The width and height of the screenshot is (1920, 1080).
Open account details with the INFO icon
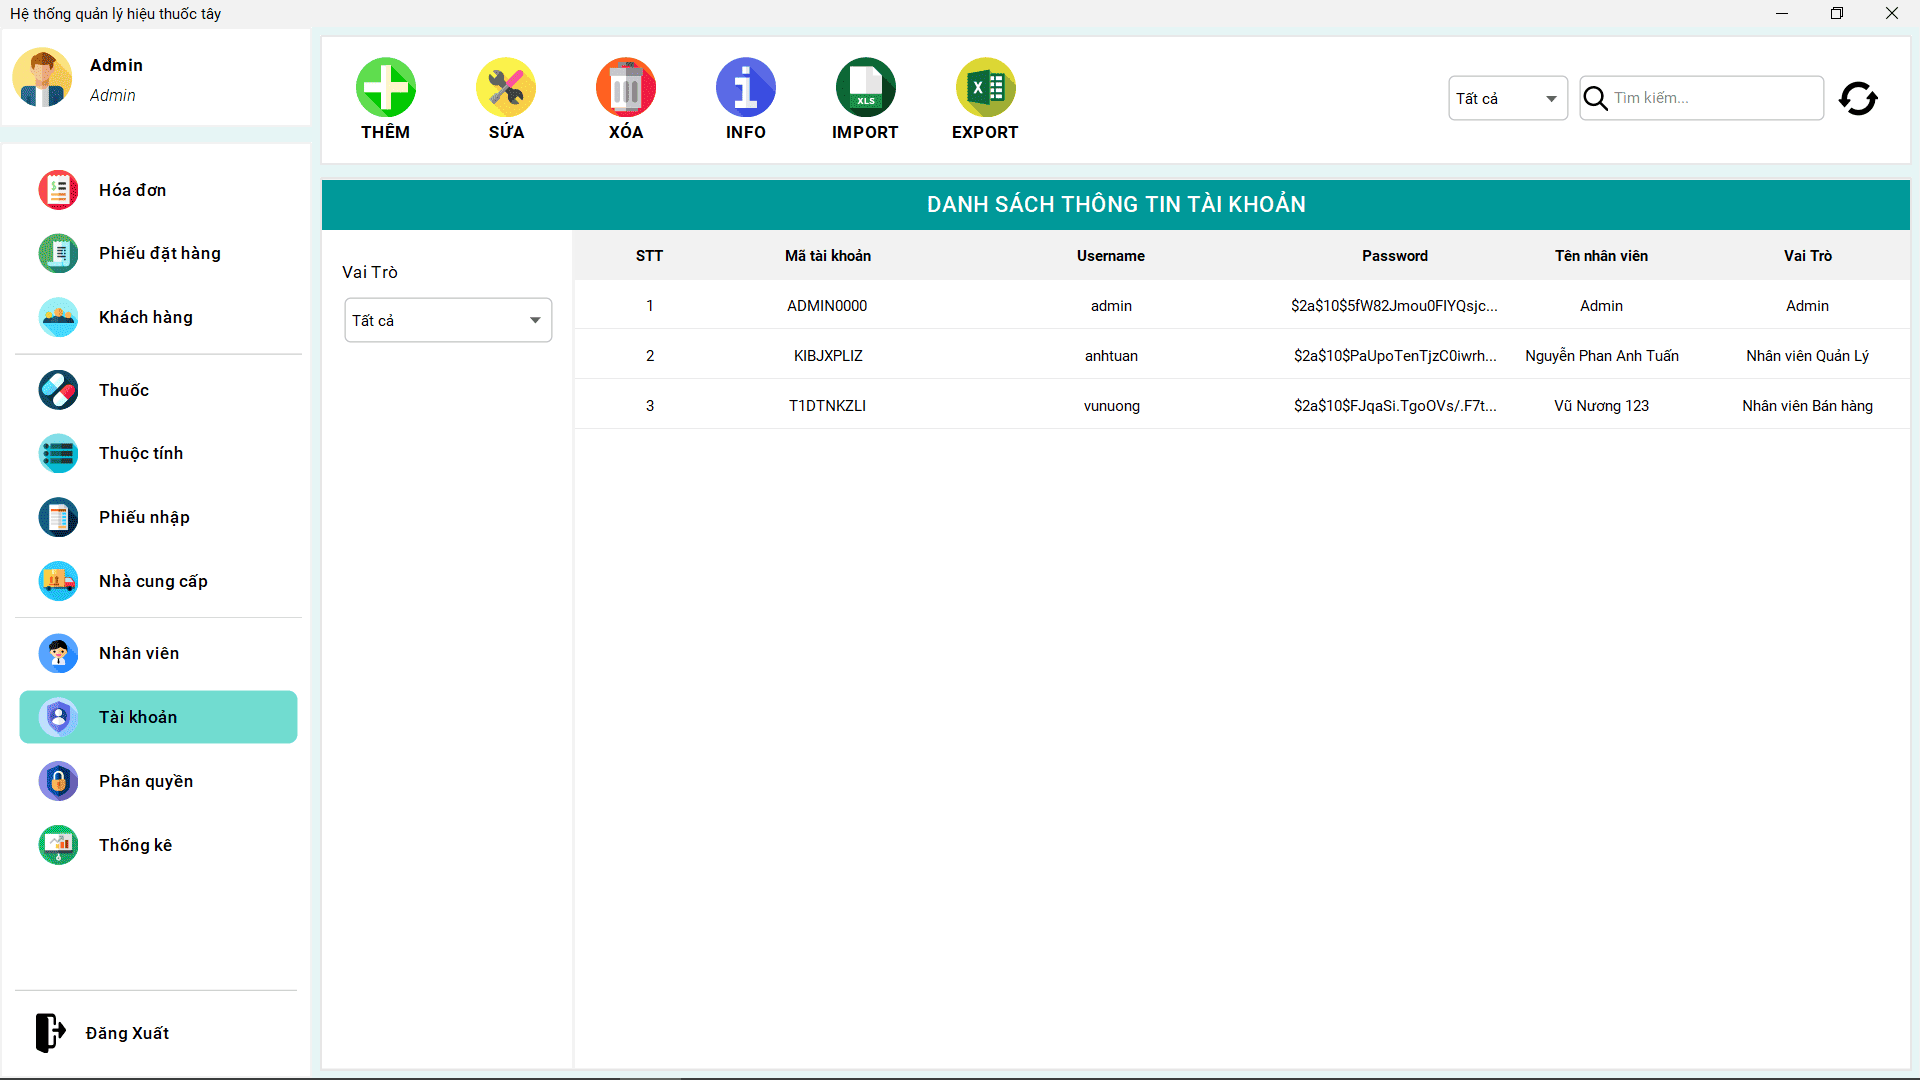click(x=745, y=88)
